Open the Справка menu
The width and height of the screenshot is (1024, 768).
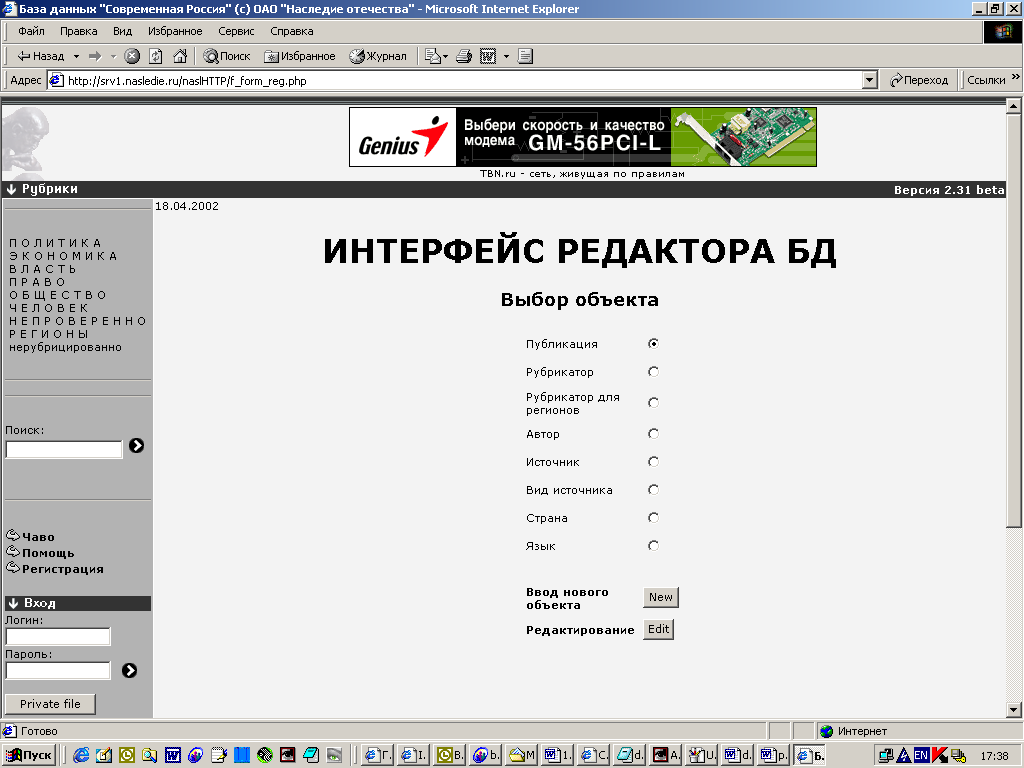[292, 31]
